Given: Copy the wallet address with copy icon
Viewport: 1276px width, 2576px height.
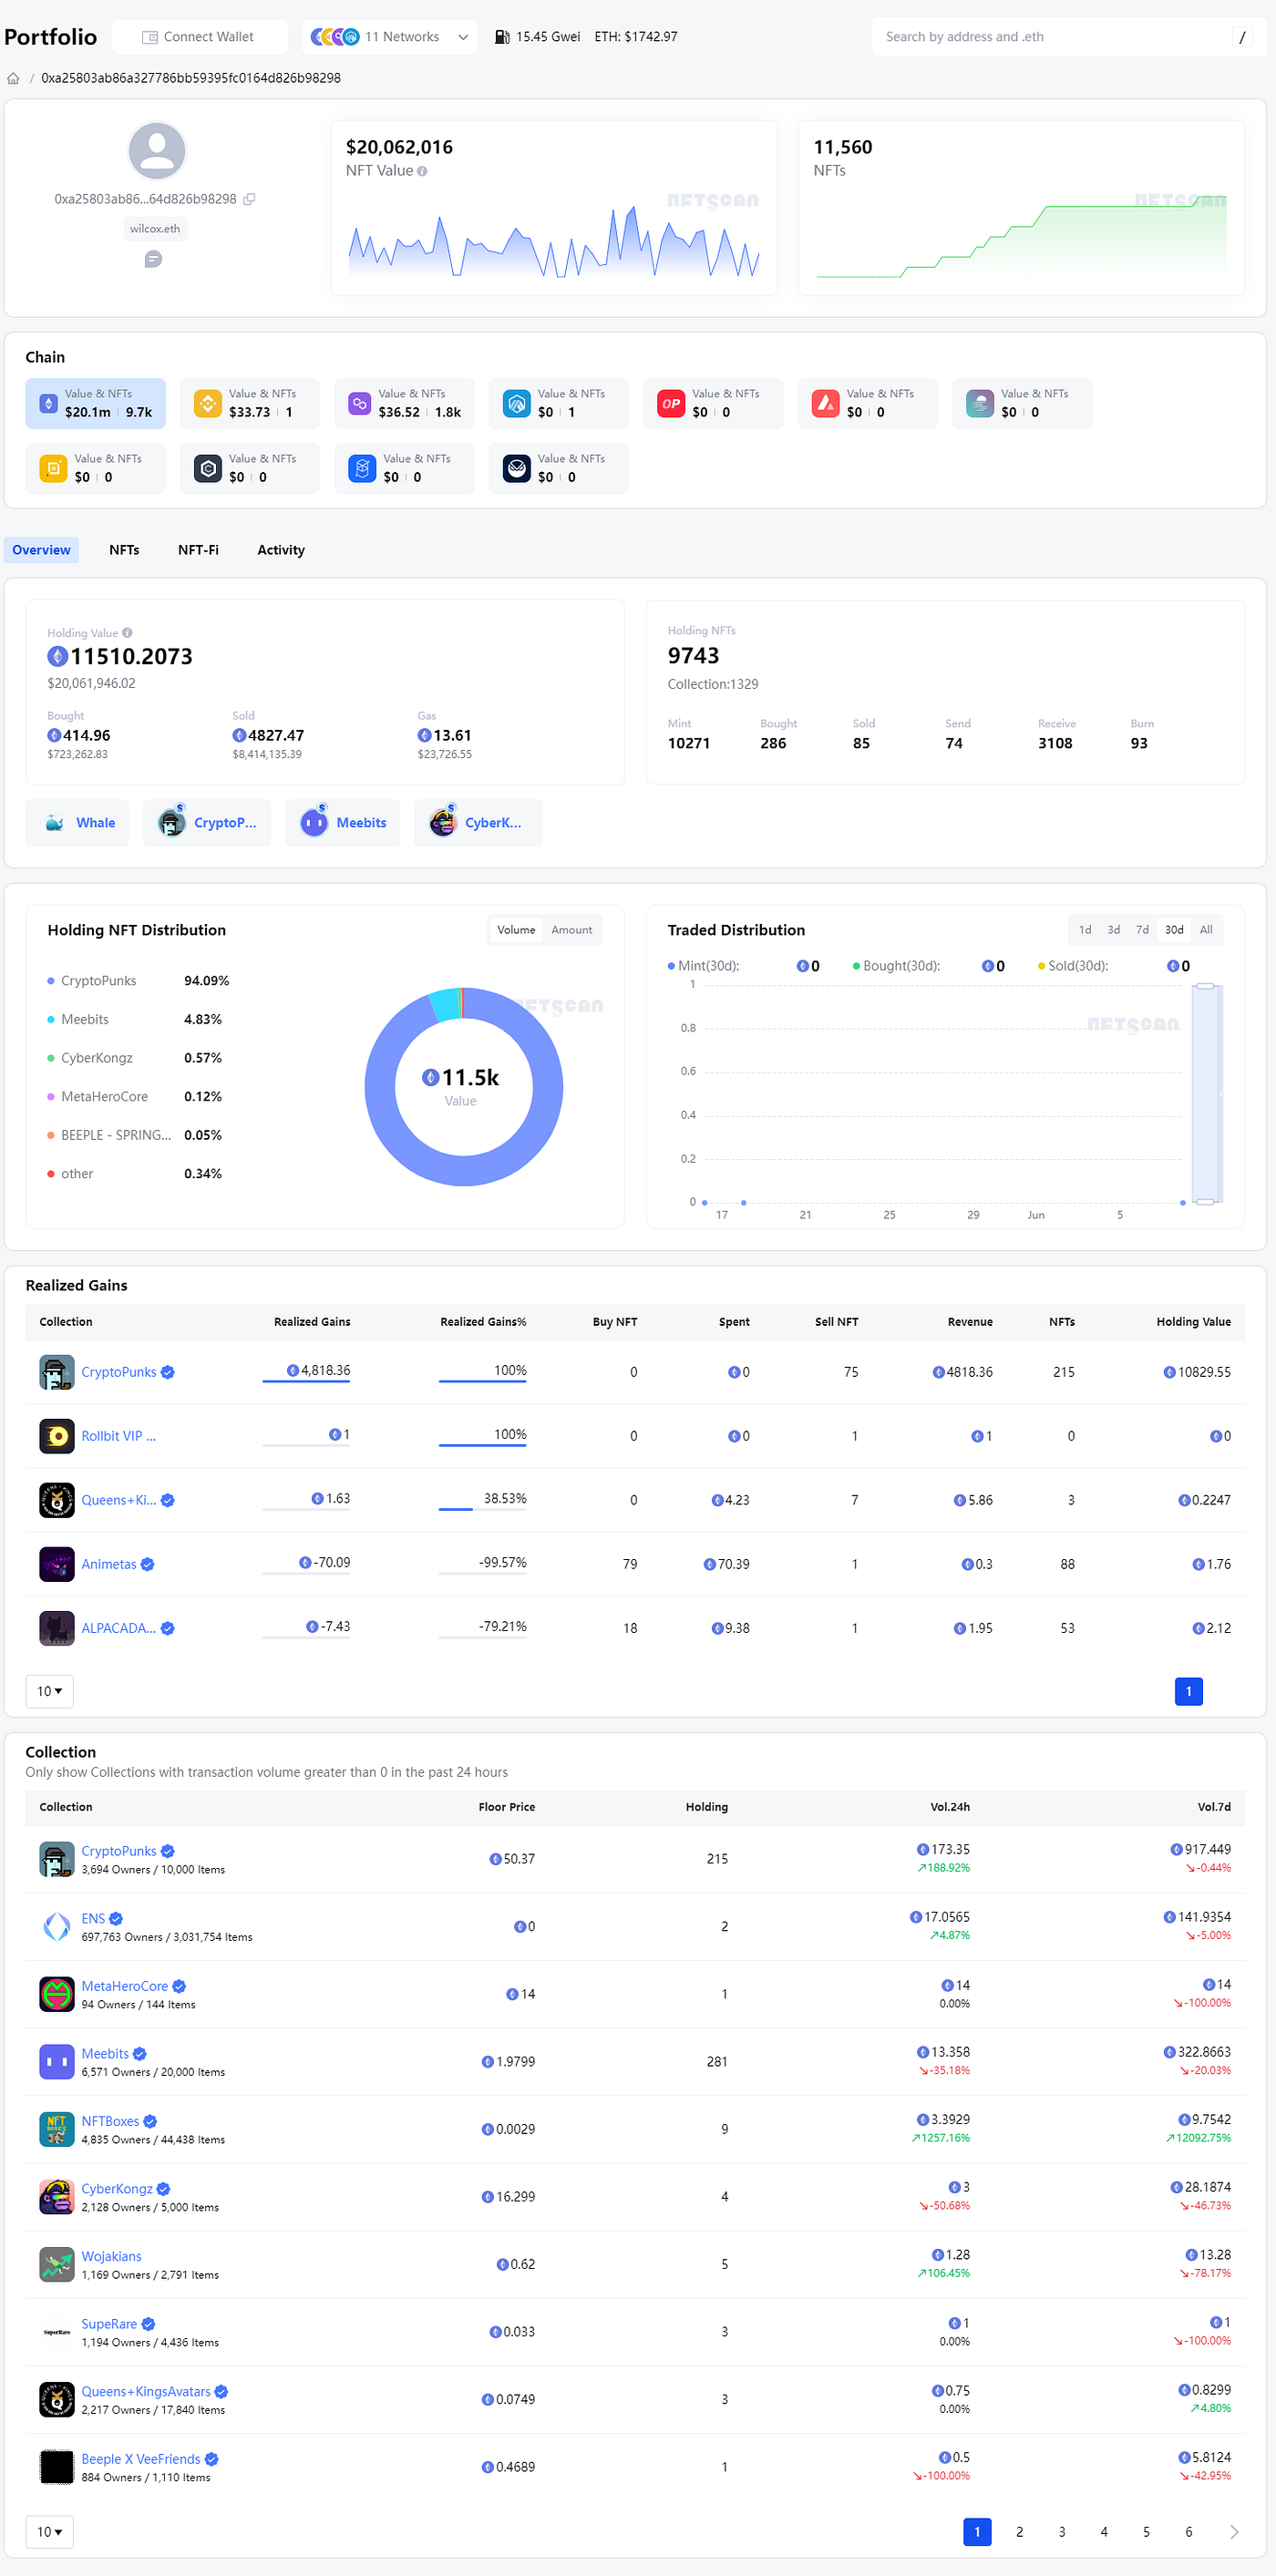Looking at the screenshot, I should (x=249, y=199).
